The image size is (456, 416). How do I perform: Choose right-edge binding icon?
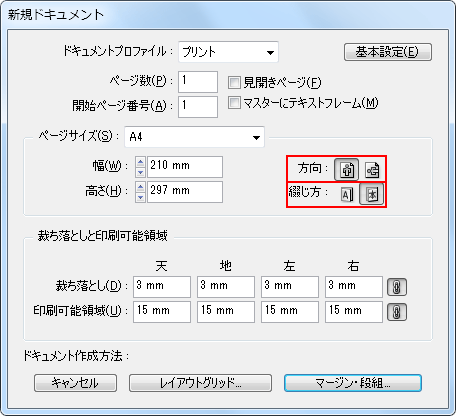tap(372, 194)
